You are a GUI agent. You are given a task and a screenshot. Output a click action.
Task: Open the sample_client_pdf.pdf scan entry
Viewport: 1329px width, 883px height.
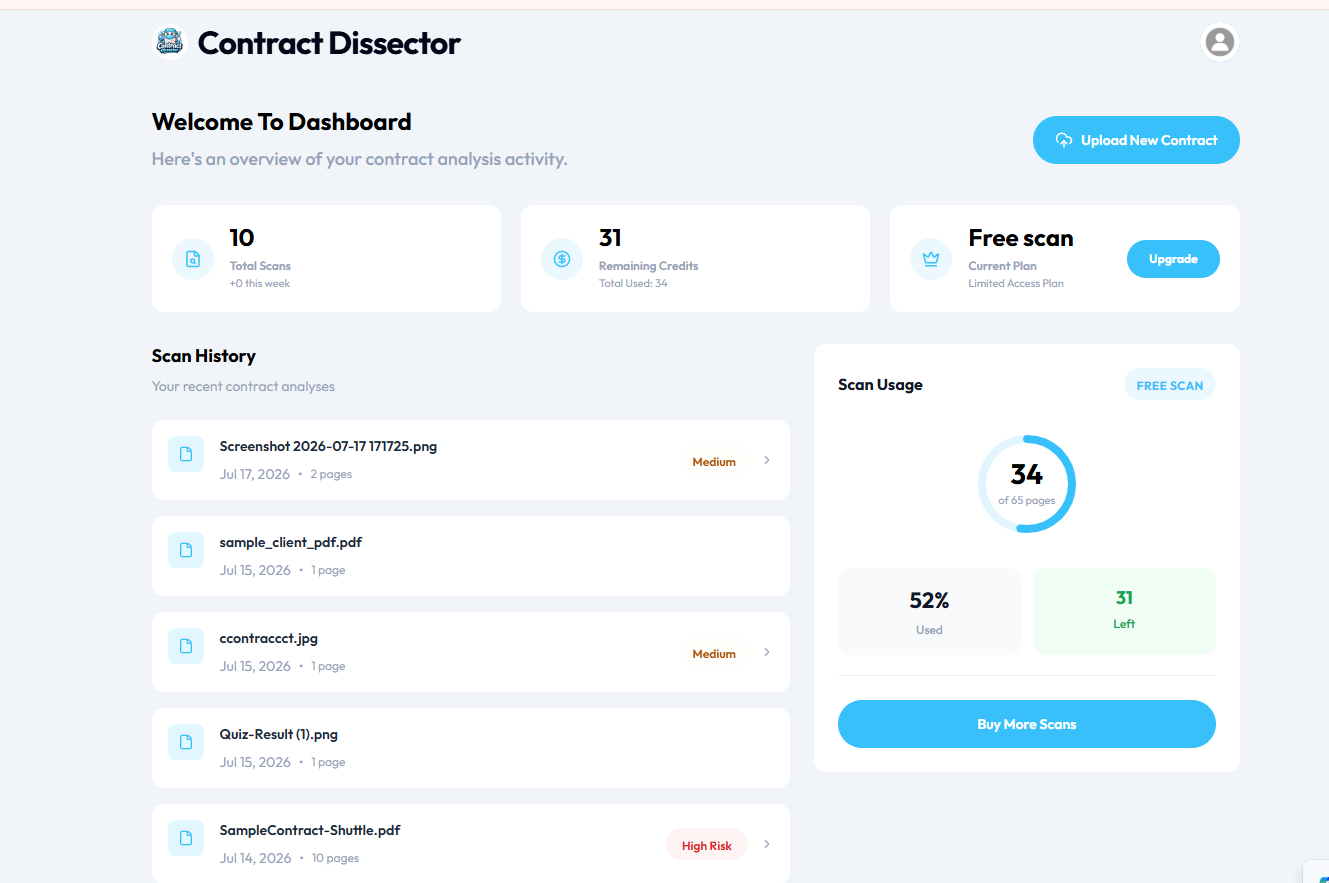(471, 556)
